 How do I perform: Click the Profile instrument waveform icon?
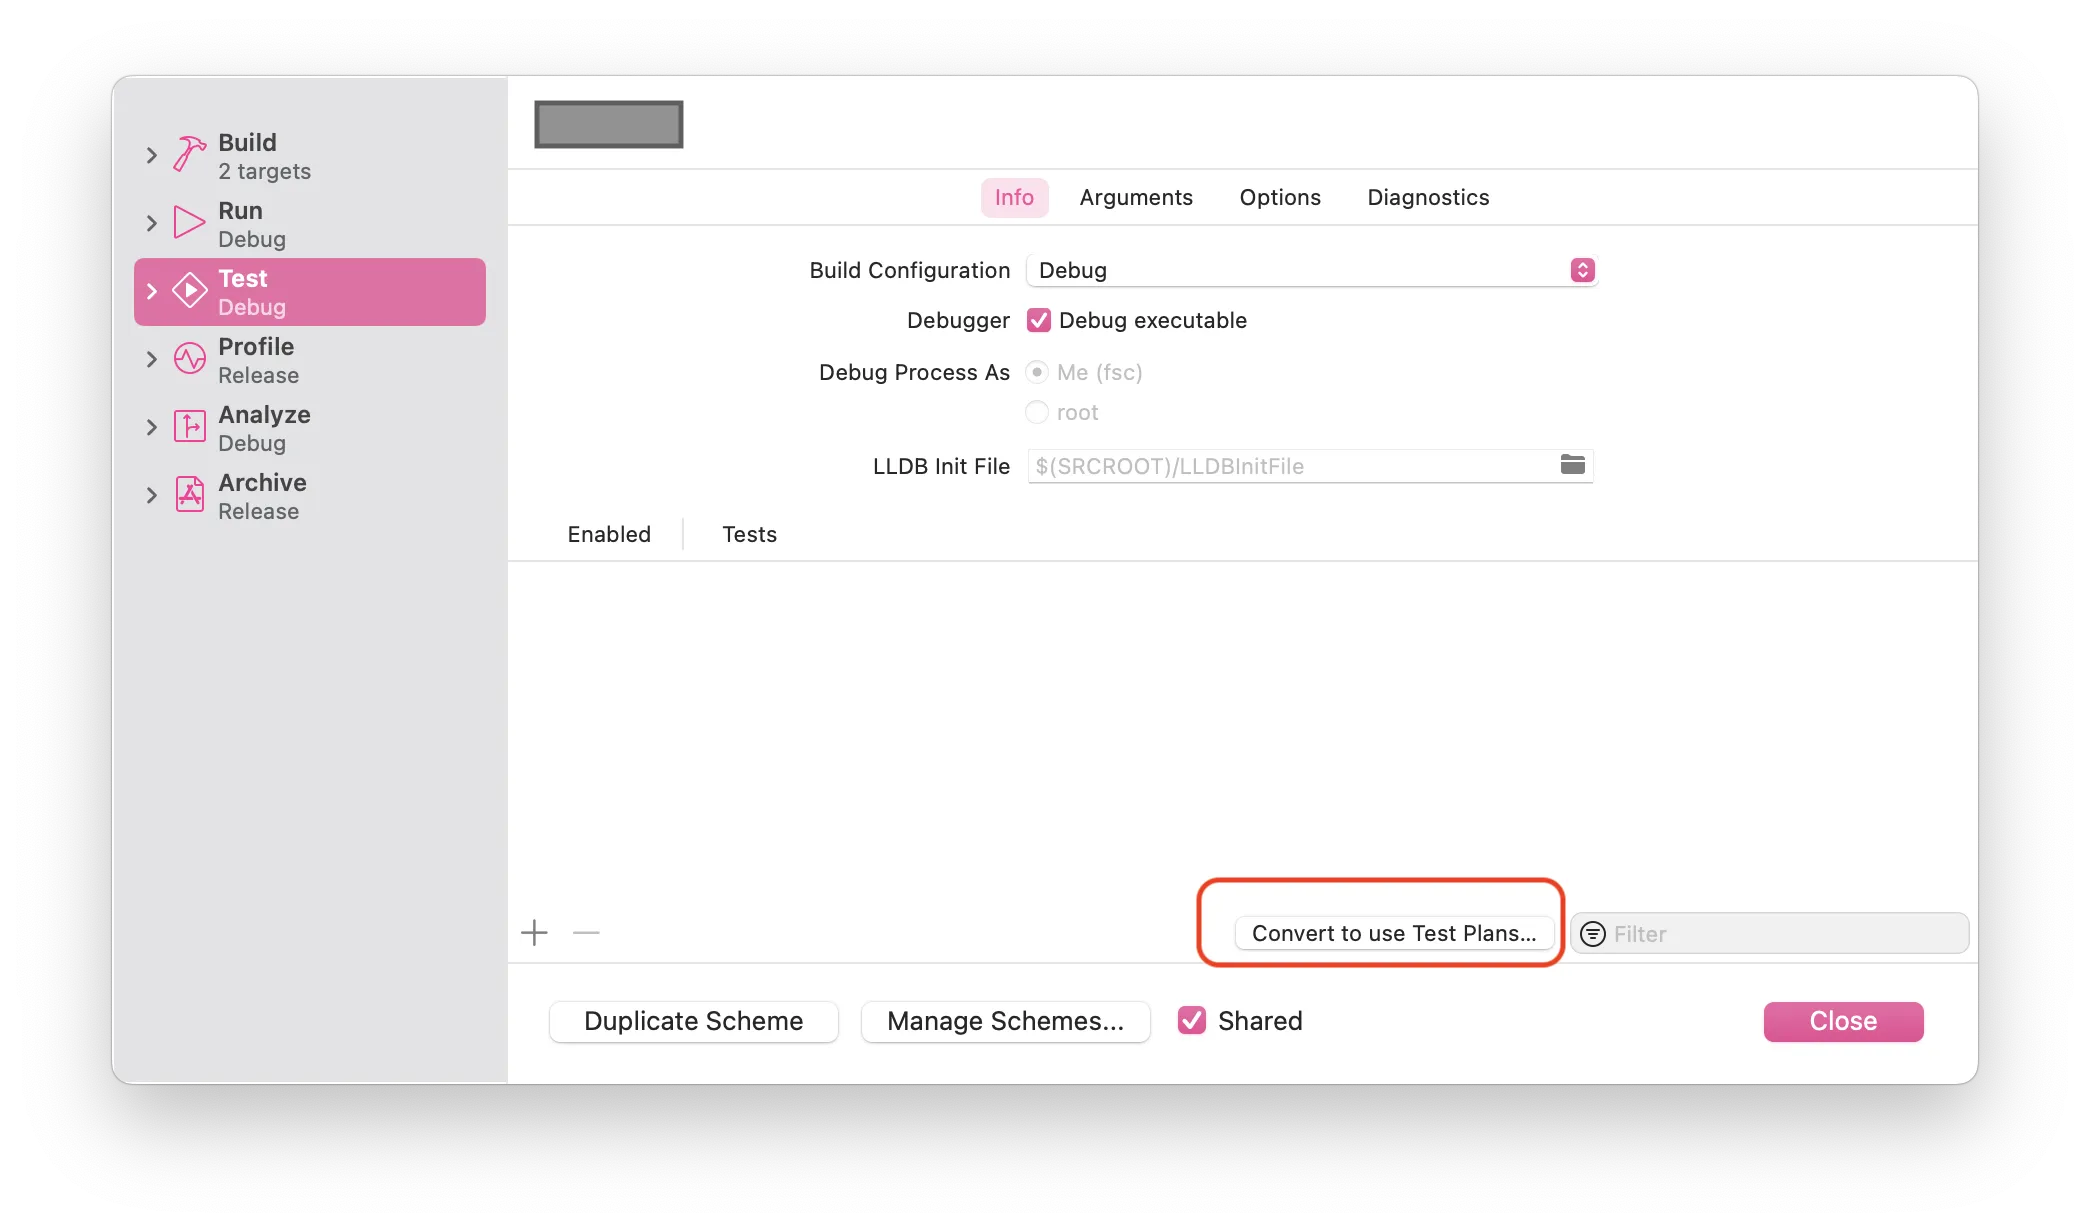click(189, 358)
